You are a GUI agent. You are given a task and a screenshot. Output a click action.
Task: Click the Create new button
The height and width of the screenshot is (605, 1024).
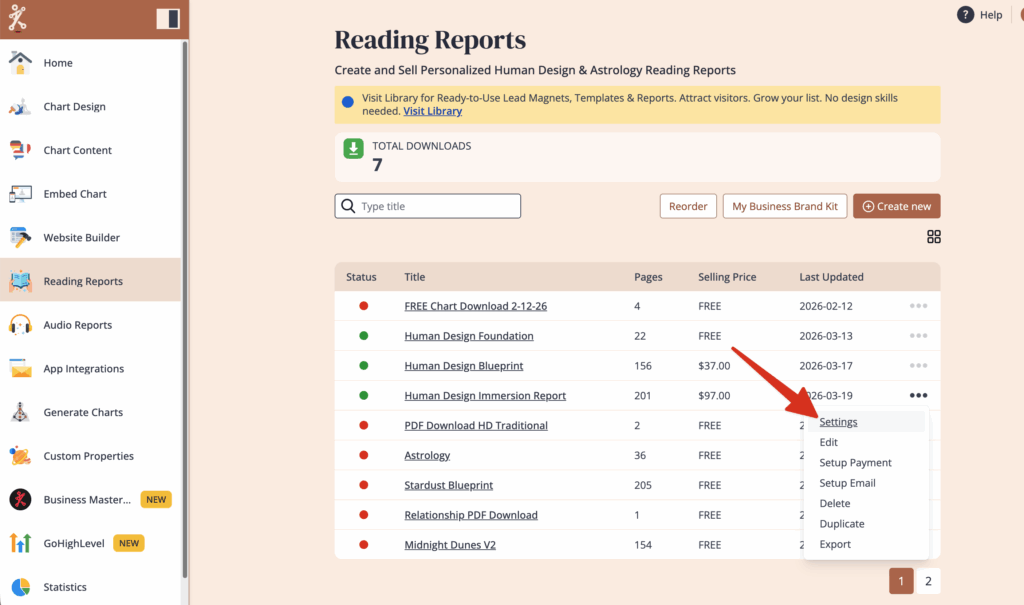[x=896, y=206]
